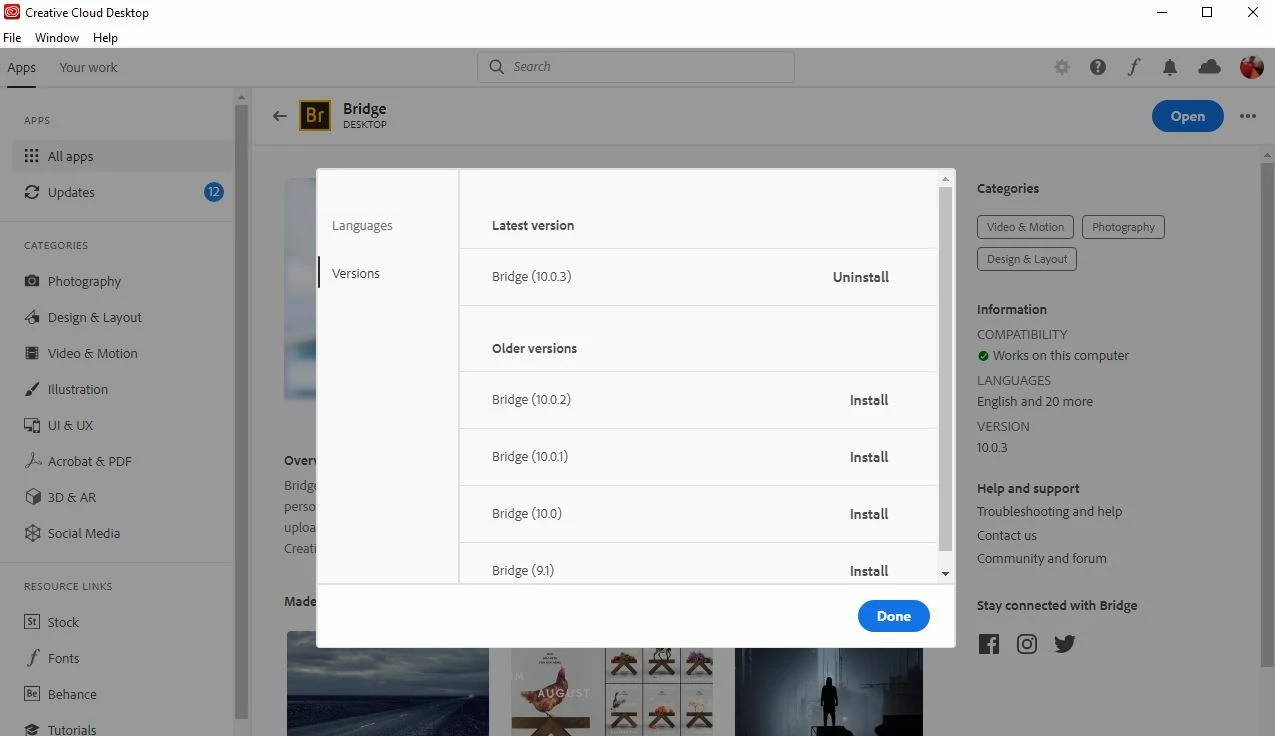
Task: Open the Window menu
Action: pyautogui.click(x=57, y=38)
